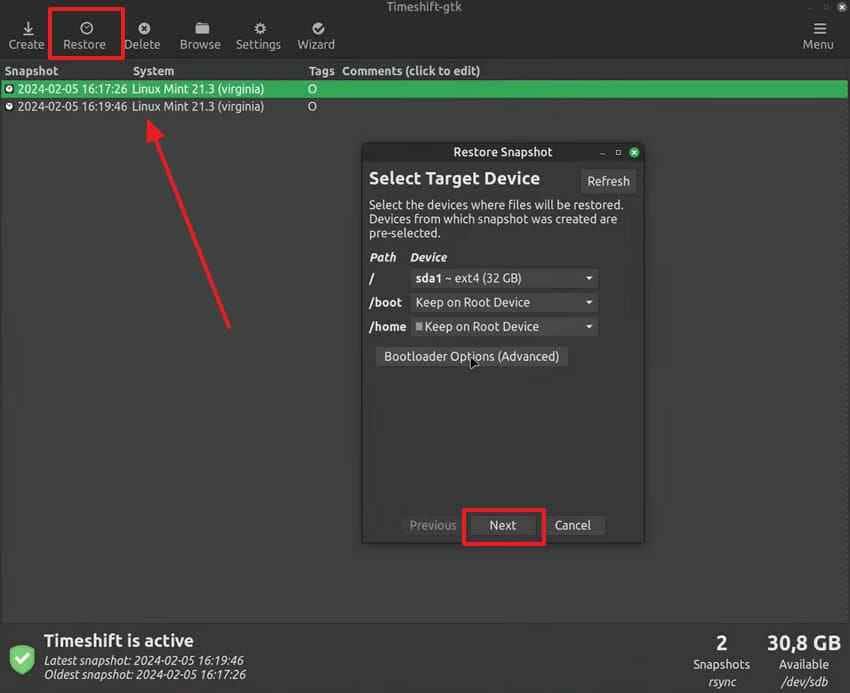Open Bootloader Options (Advanced)
Image resolution: width=850 pixels, height=693 pixels.
click(x=472, y=357)
